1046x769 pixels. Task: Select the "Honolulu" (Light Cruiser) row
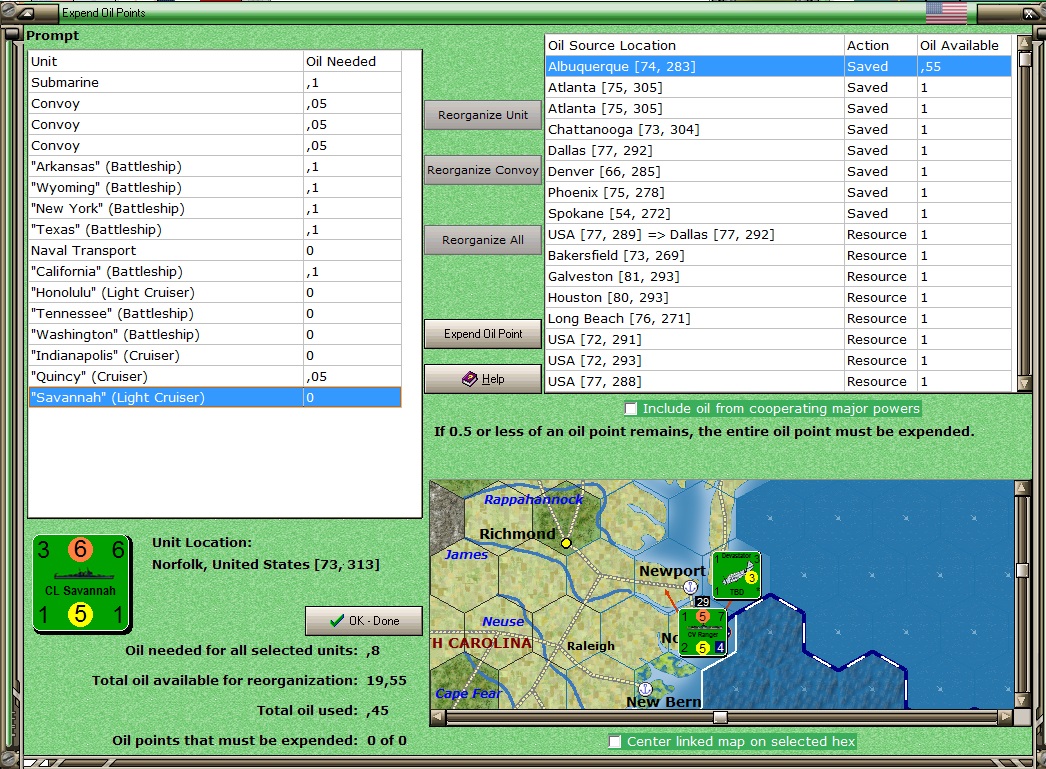click(215, 293)
